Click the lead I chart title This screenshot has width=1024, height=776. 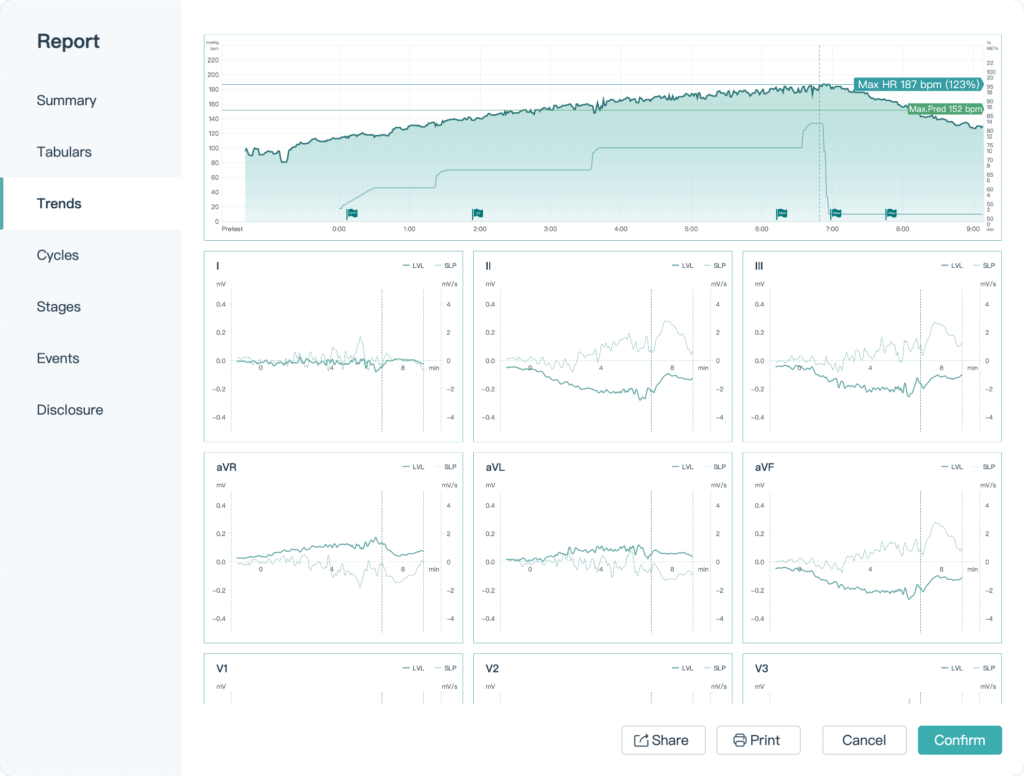[x=217, y=266]
